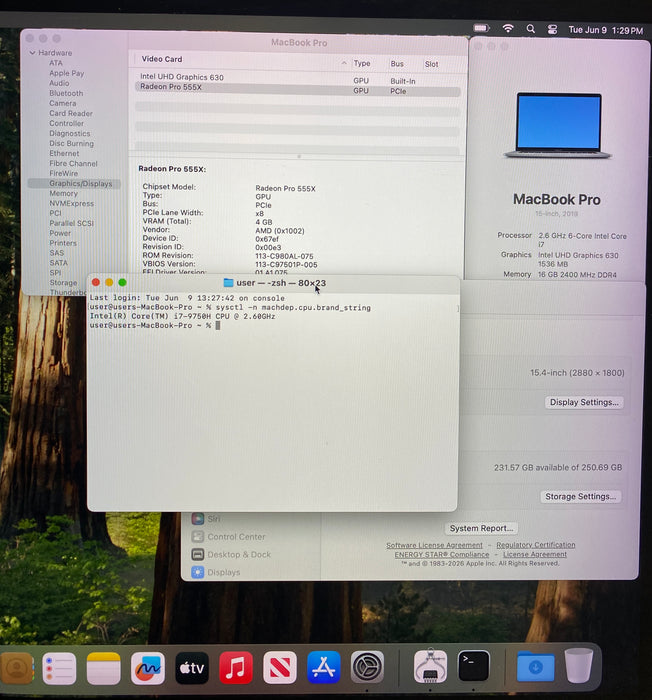
Task: Select Parallel SCSI in Hardware sidebar
Action: 71,223
